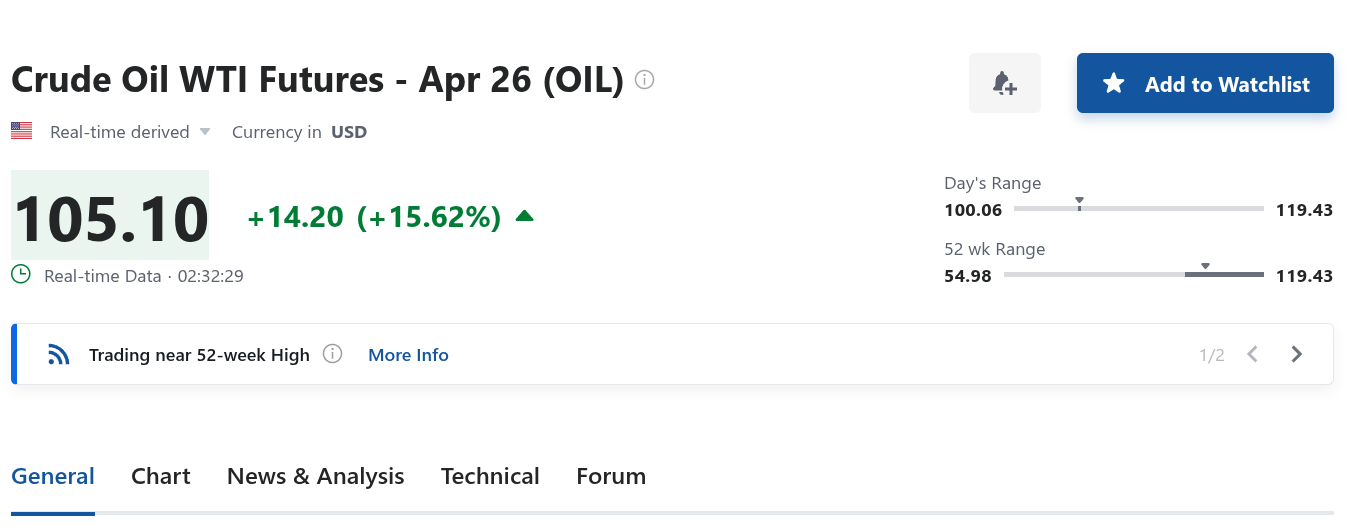Click the create alert bell icon
The height and width of the screenshot is (528, 1360).
[x=1005, y=83]
